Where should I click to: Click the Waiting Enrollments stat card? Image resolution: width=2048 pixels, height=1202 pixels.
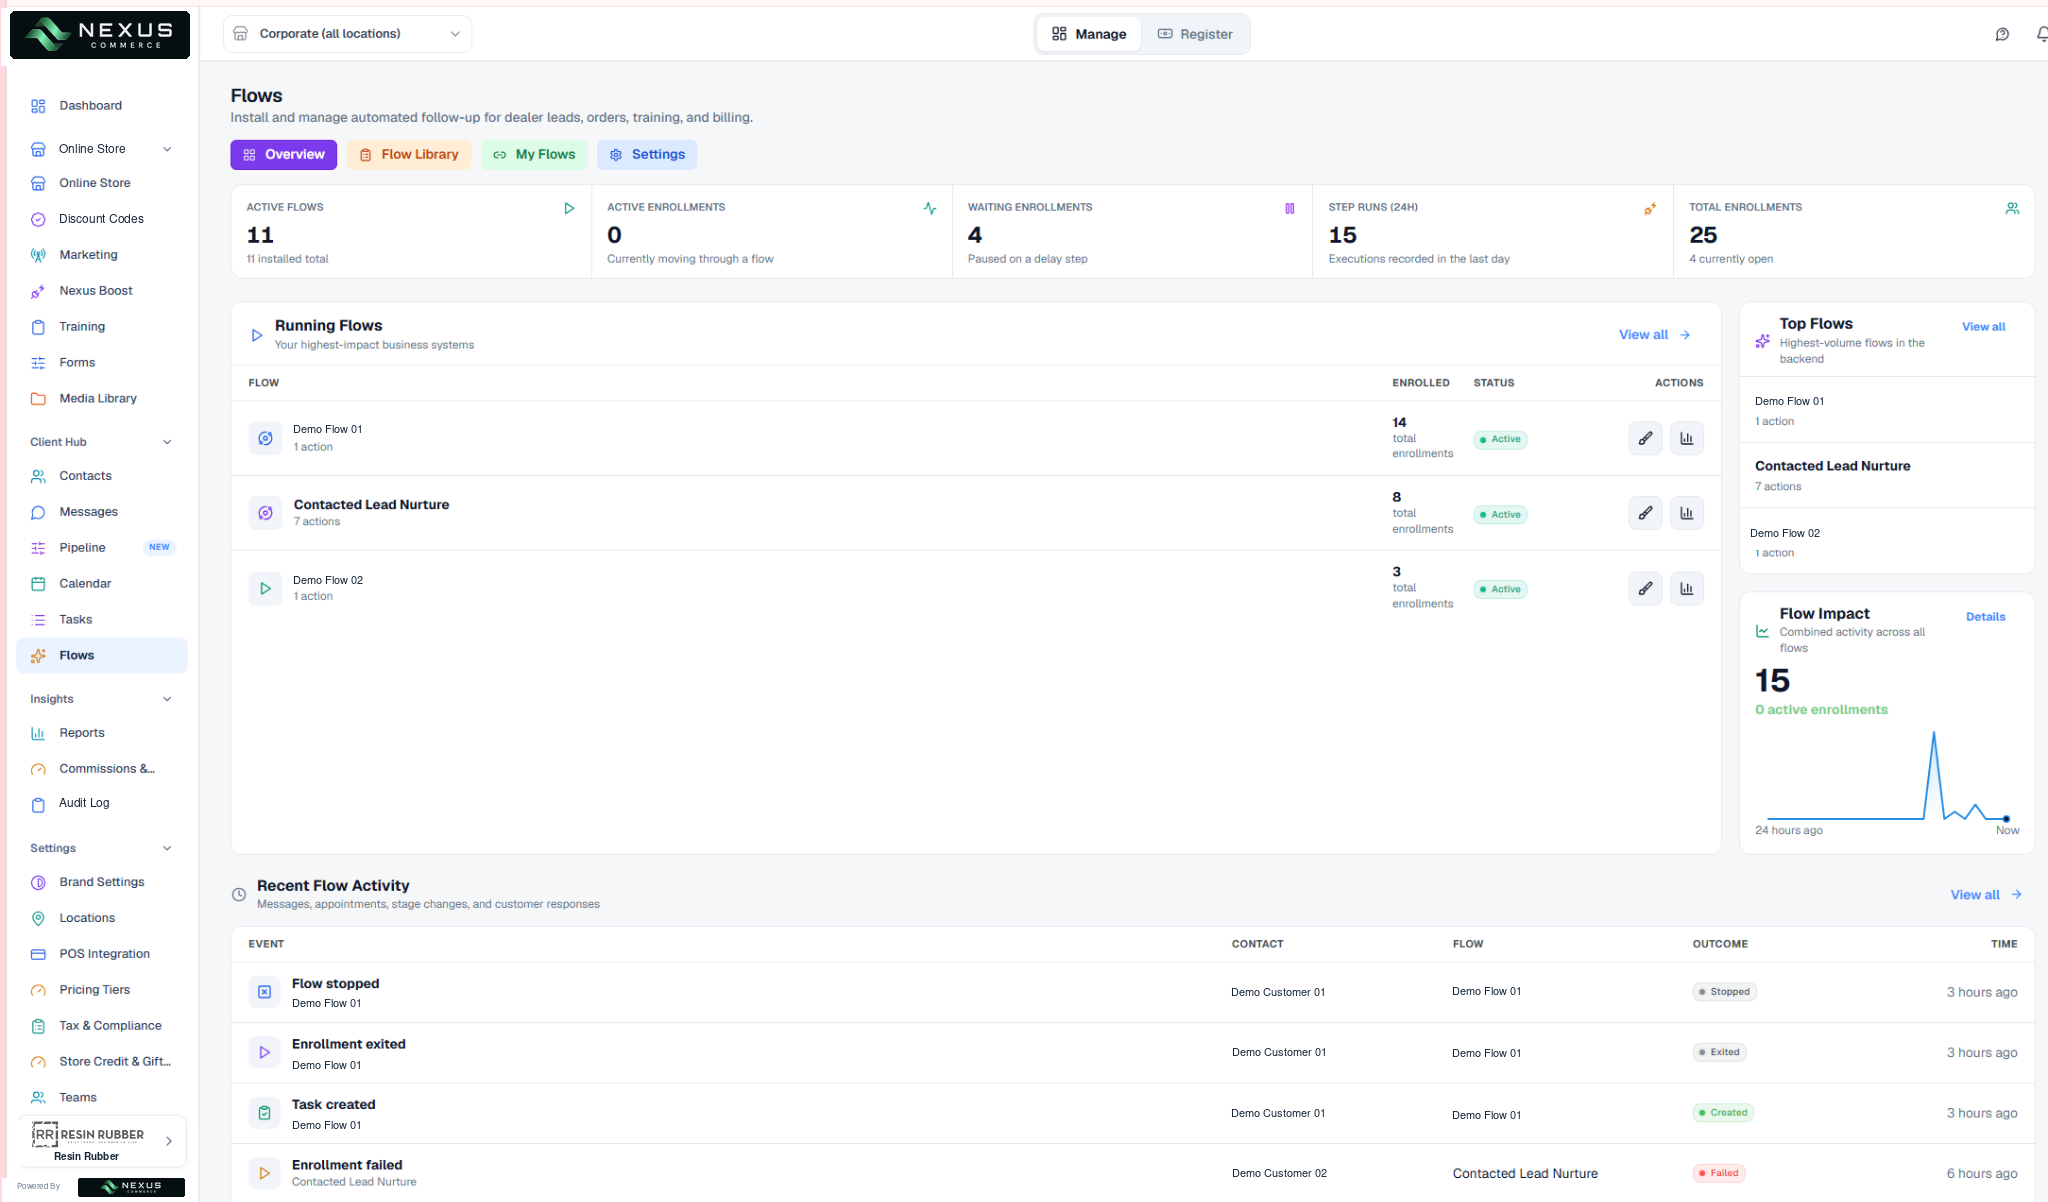point(1132,232)
